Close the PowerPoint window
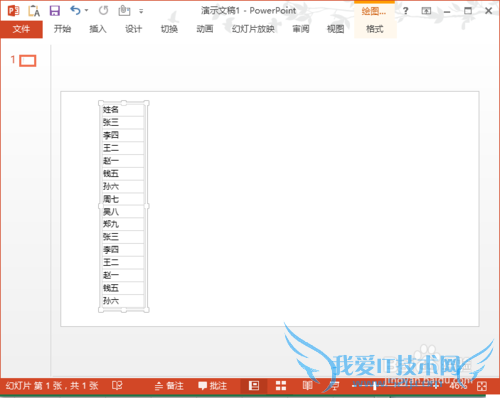 (489, 11)
